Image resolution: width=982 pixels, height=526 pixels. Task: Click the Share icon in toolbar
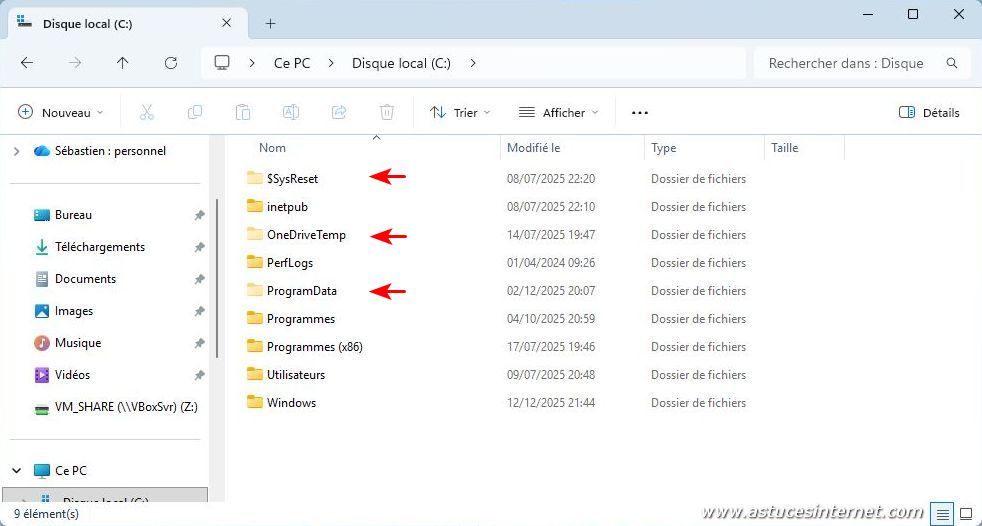tap(339, 113)
